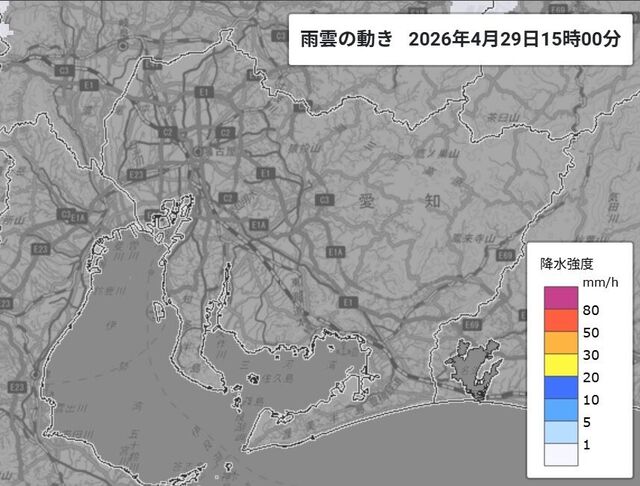Click the legend value label 80
Screen dimensions: 640x486
[591, 310]
